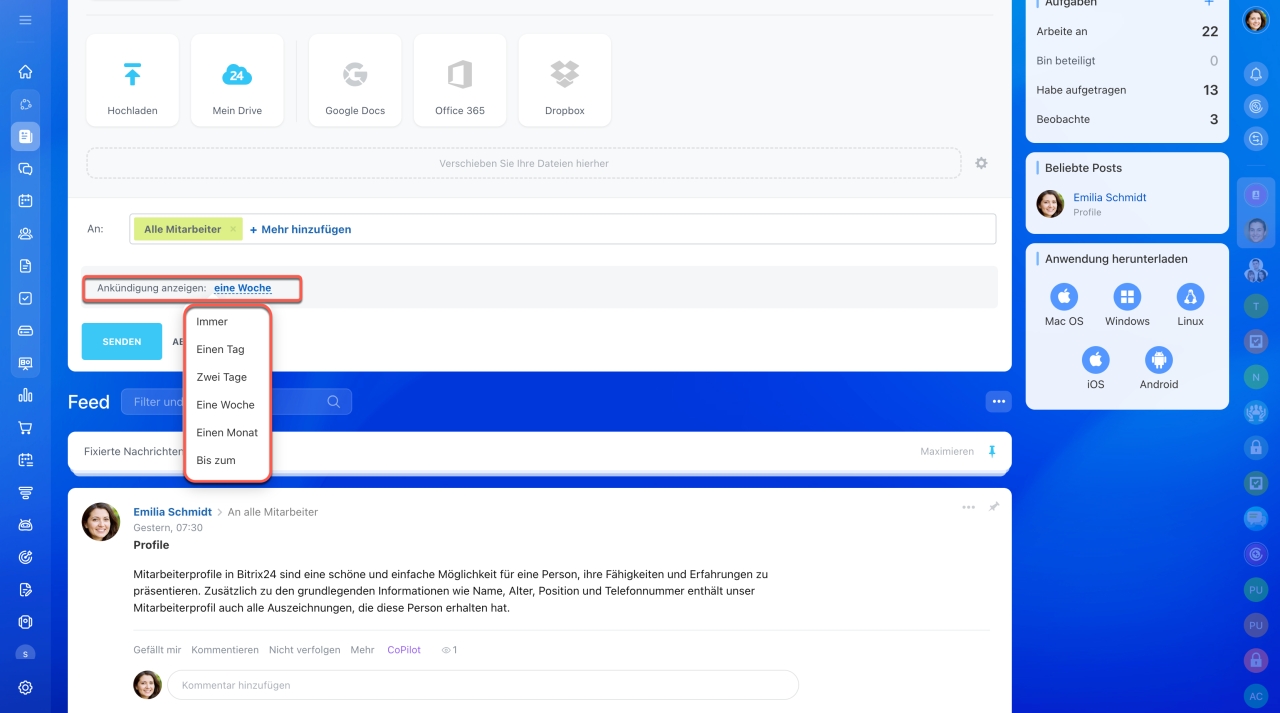Open the tasks checkmark icon in sidebar
Image resolution: width=1280 pixels, height=713 pixels.
26,298
